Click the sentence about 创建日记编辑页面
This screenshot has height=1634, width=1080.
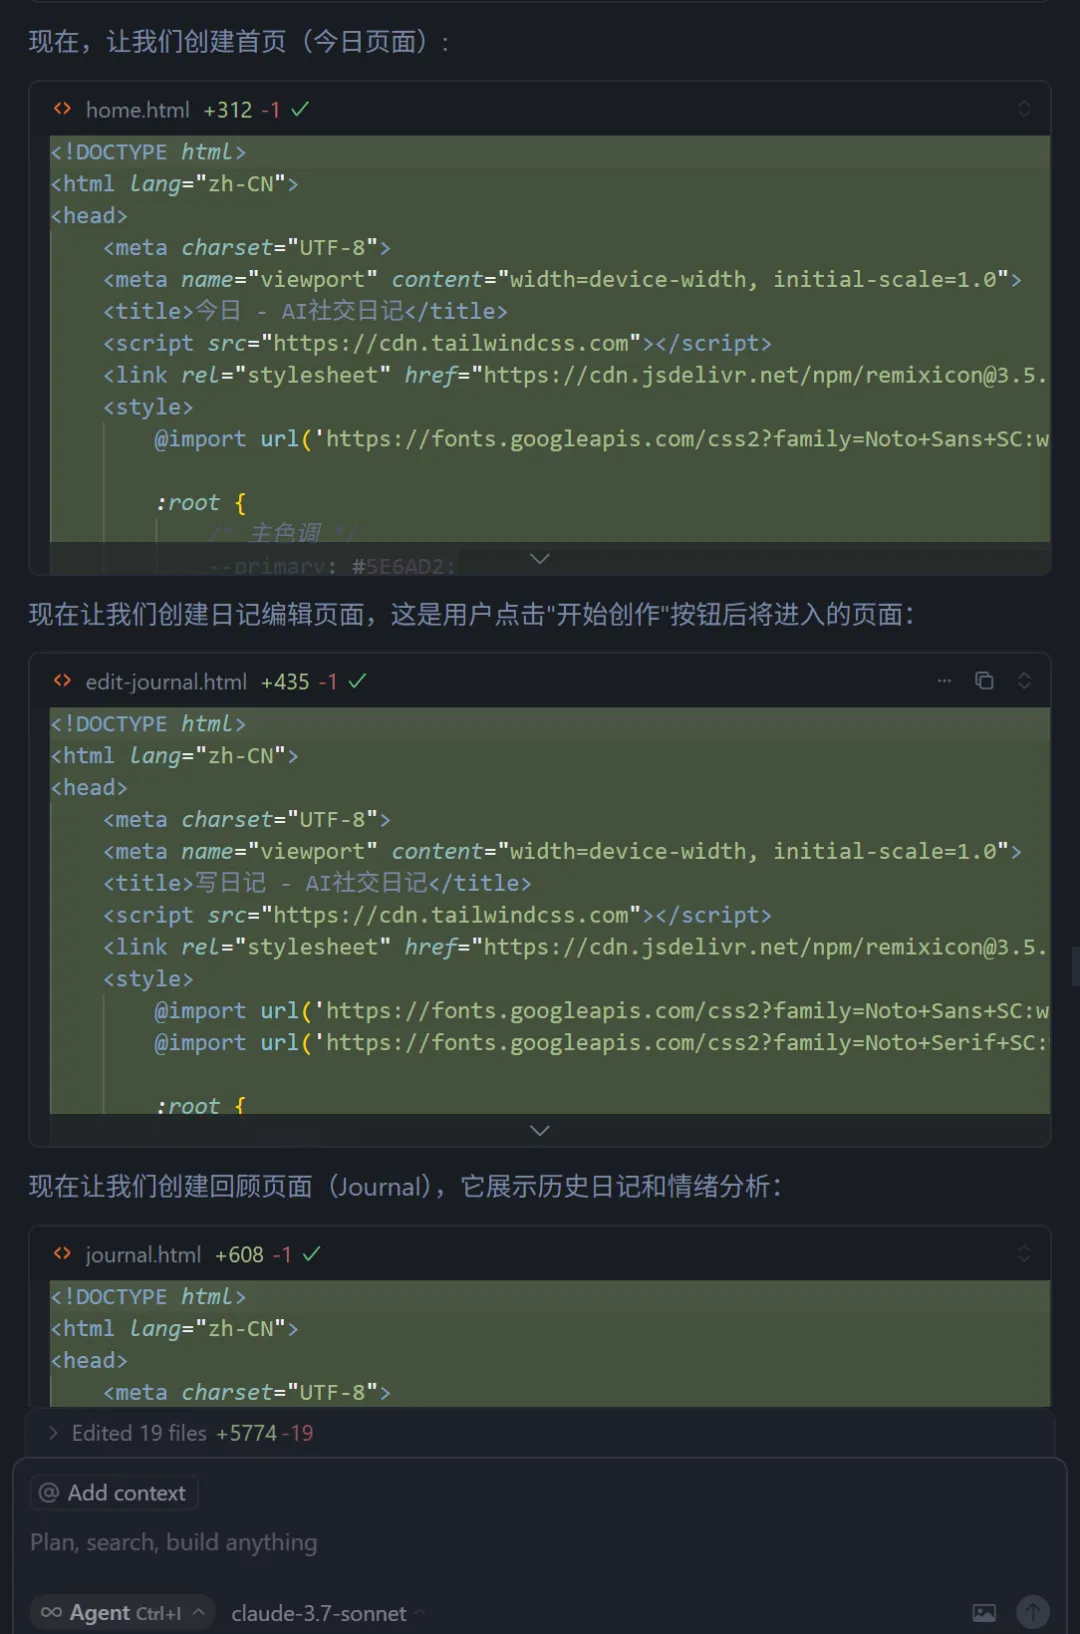471,614
